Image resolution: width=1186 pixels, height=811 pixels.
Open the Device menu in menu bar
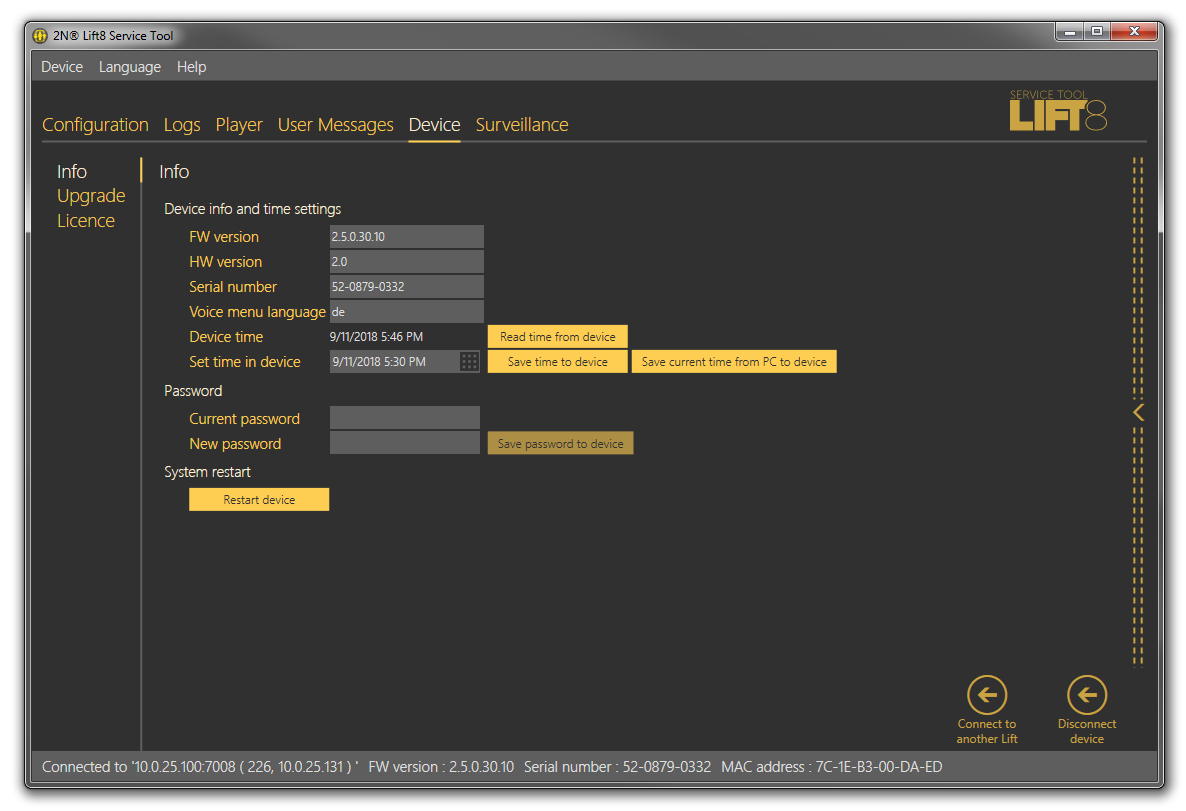(x=62, y=67)
